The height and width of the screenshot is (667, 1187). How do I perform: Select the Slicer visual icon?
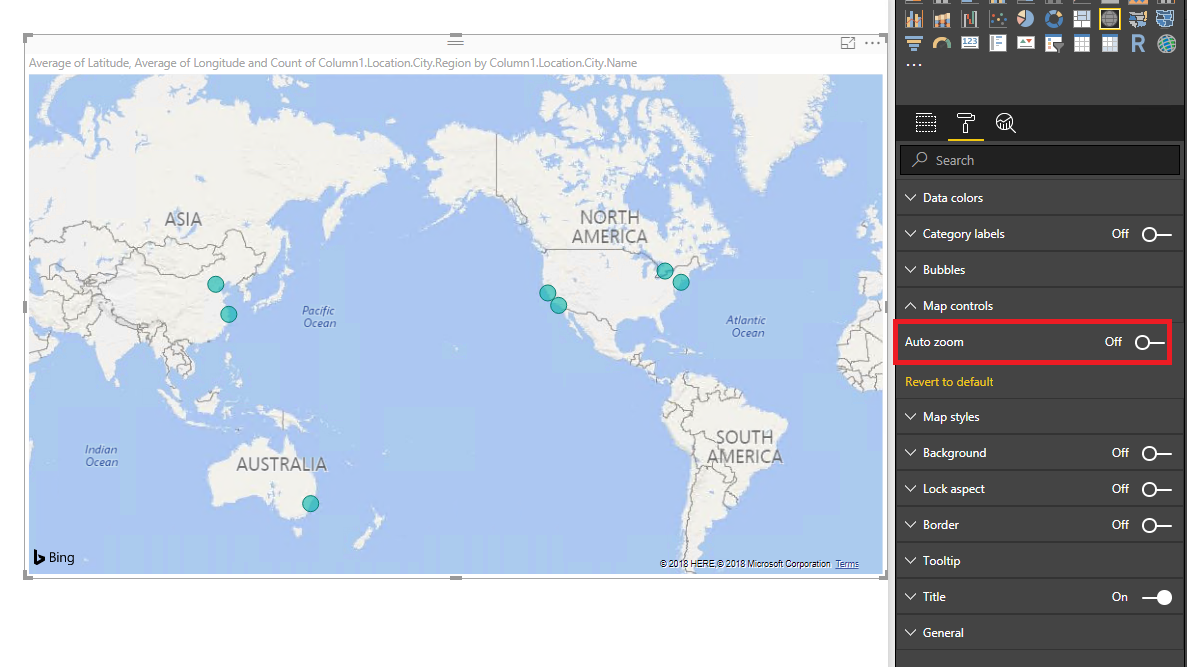(1054, 44)
